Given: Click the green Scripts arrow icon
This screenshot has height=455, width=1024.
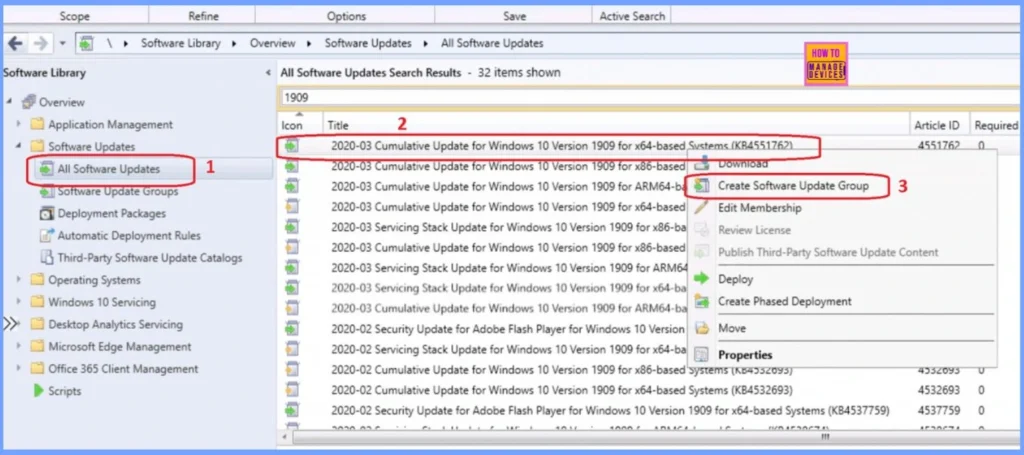Looking at the screenshot, I should point(39,391).
